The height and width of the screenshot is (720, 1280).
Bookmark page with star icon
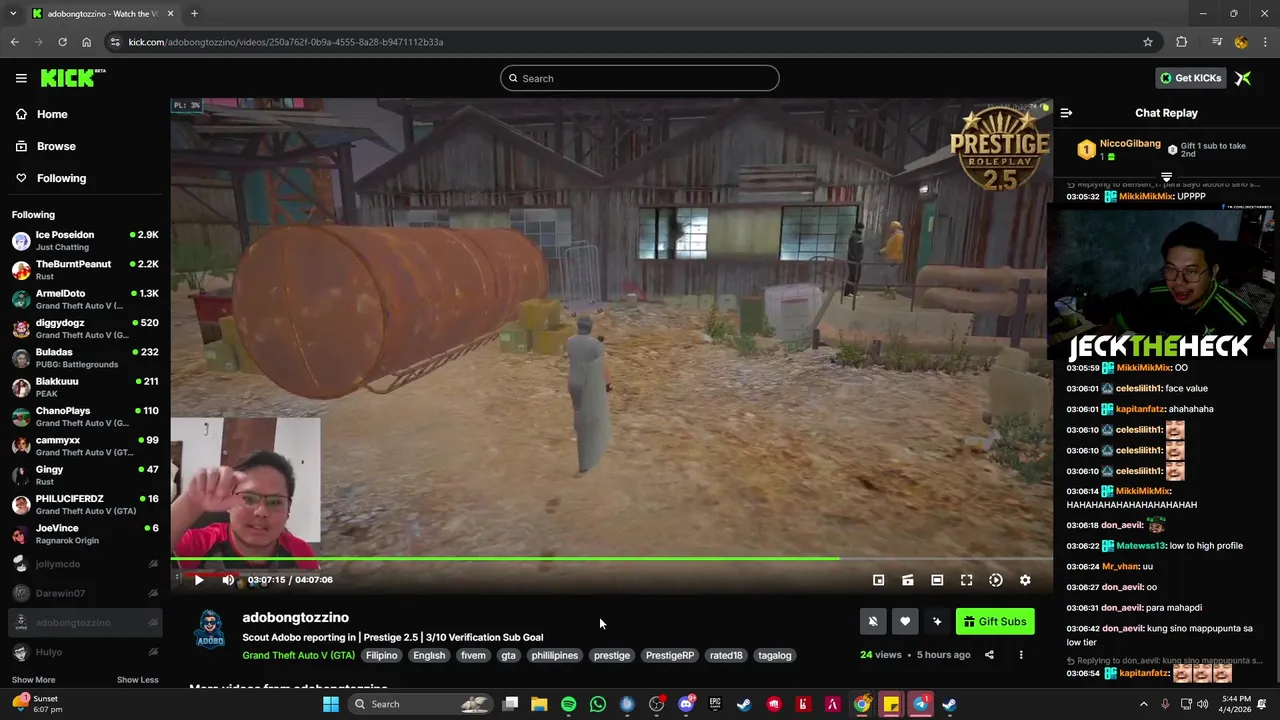[x=1148, y=42]
